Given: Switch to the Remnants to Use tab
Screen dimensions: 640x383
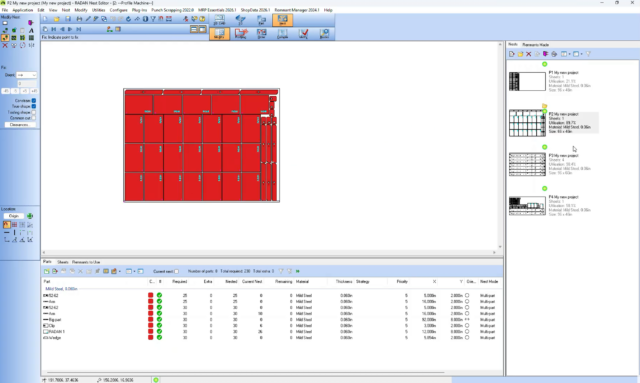Looking at the screenshot, I should [x=86, y=262].
